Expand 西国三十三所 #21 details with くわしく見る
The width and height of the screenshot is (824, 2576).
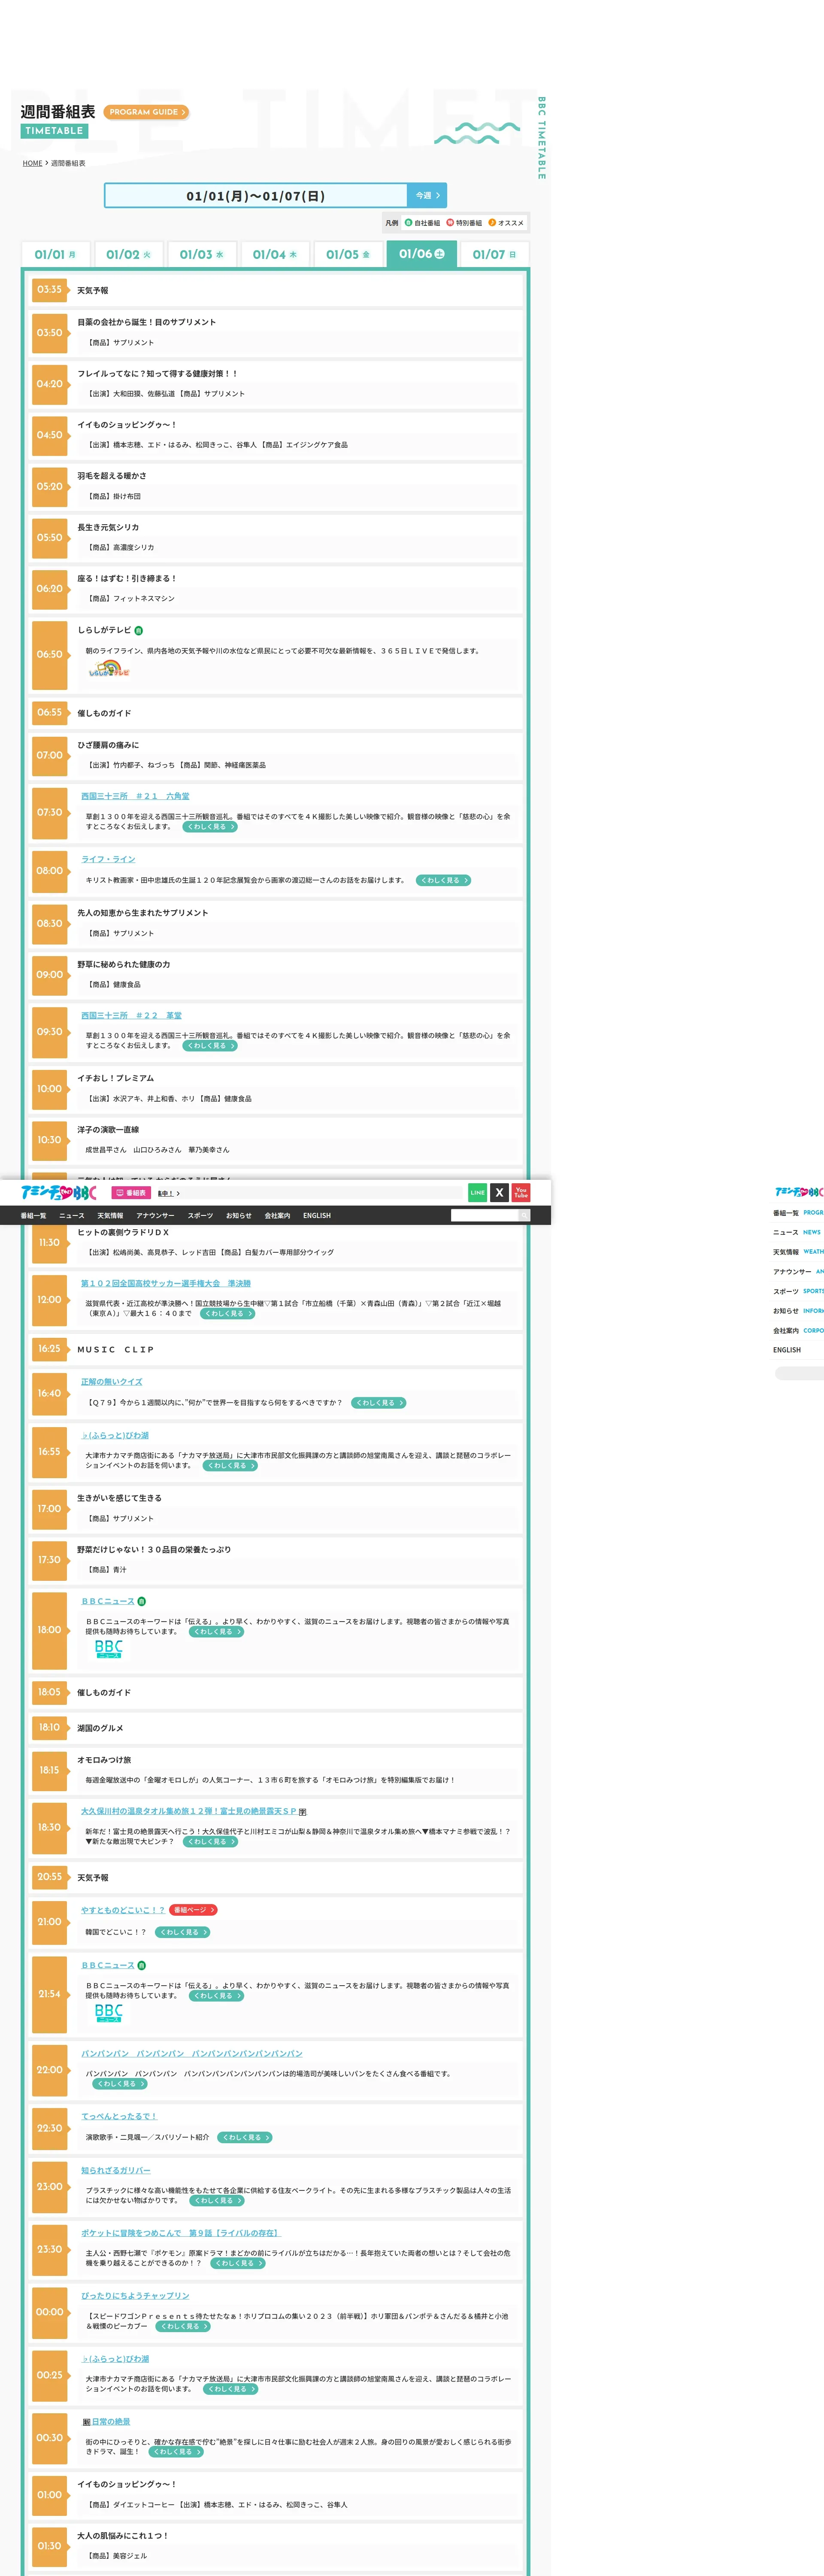(x=210, y=827)
